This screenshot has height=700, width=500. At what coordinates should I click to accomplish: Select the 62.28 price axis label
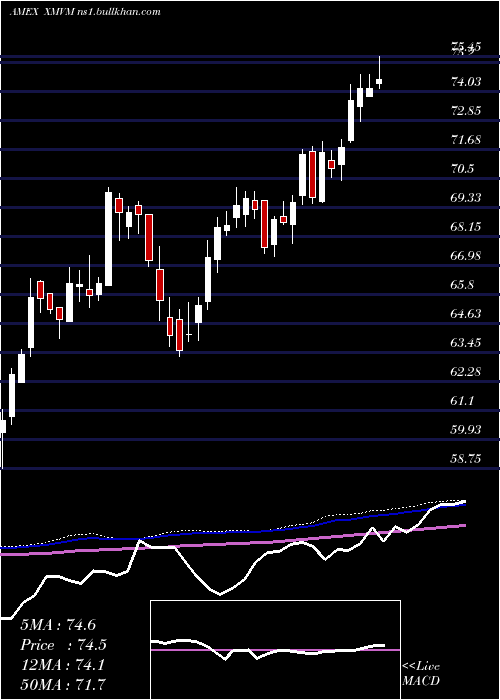click(x=467, y=372)
